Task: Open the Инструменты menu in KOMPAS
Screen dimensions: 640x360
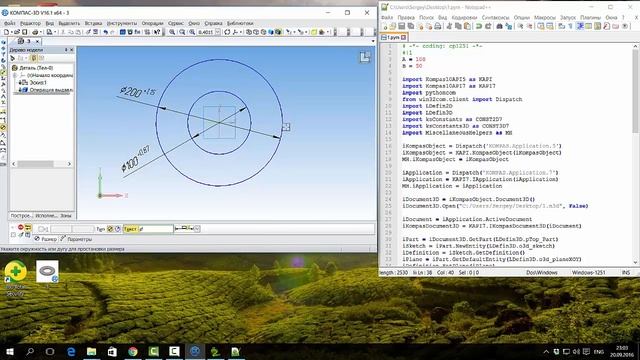Action: (122, 23)
